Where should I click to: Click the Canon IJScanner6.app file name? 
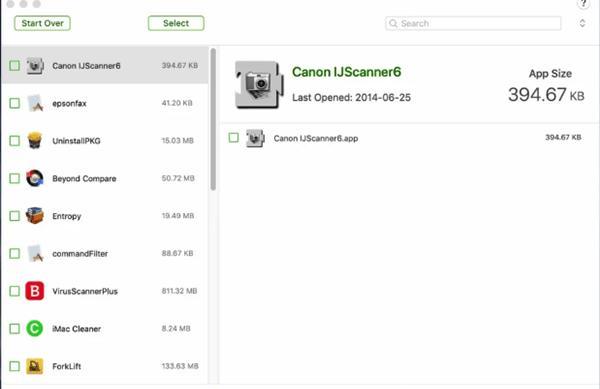pyautogui.click(x=316, y=138)
